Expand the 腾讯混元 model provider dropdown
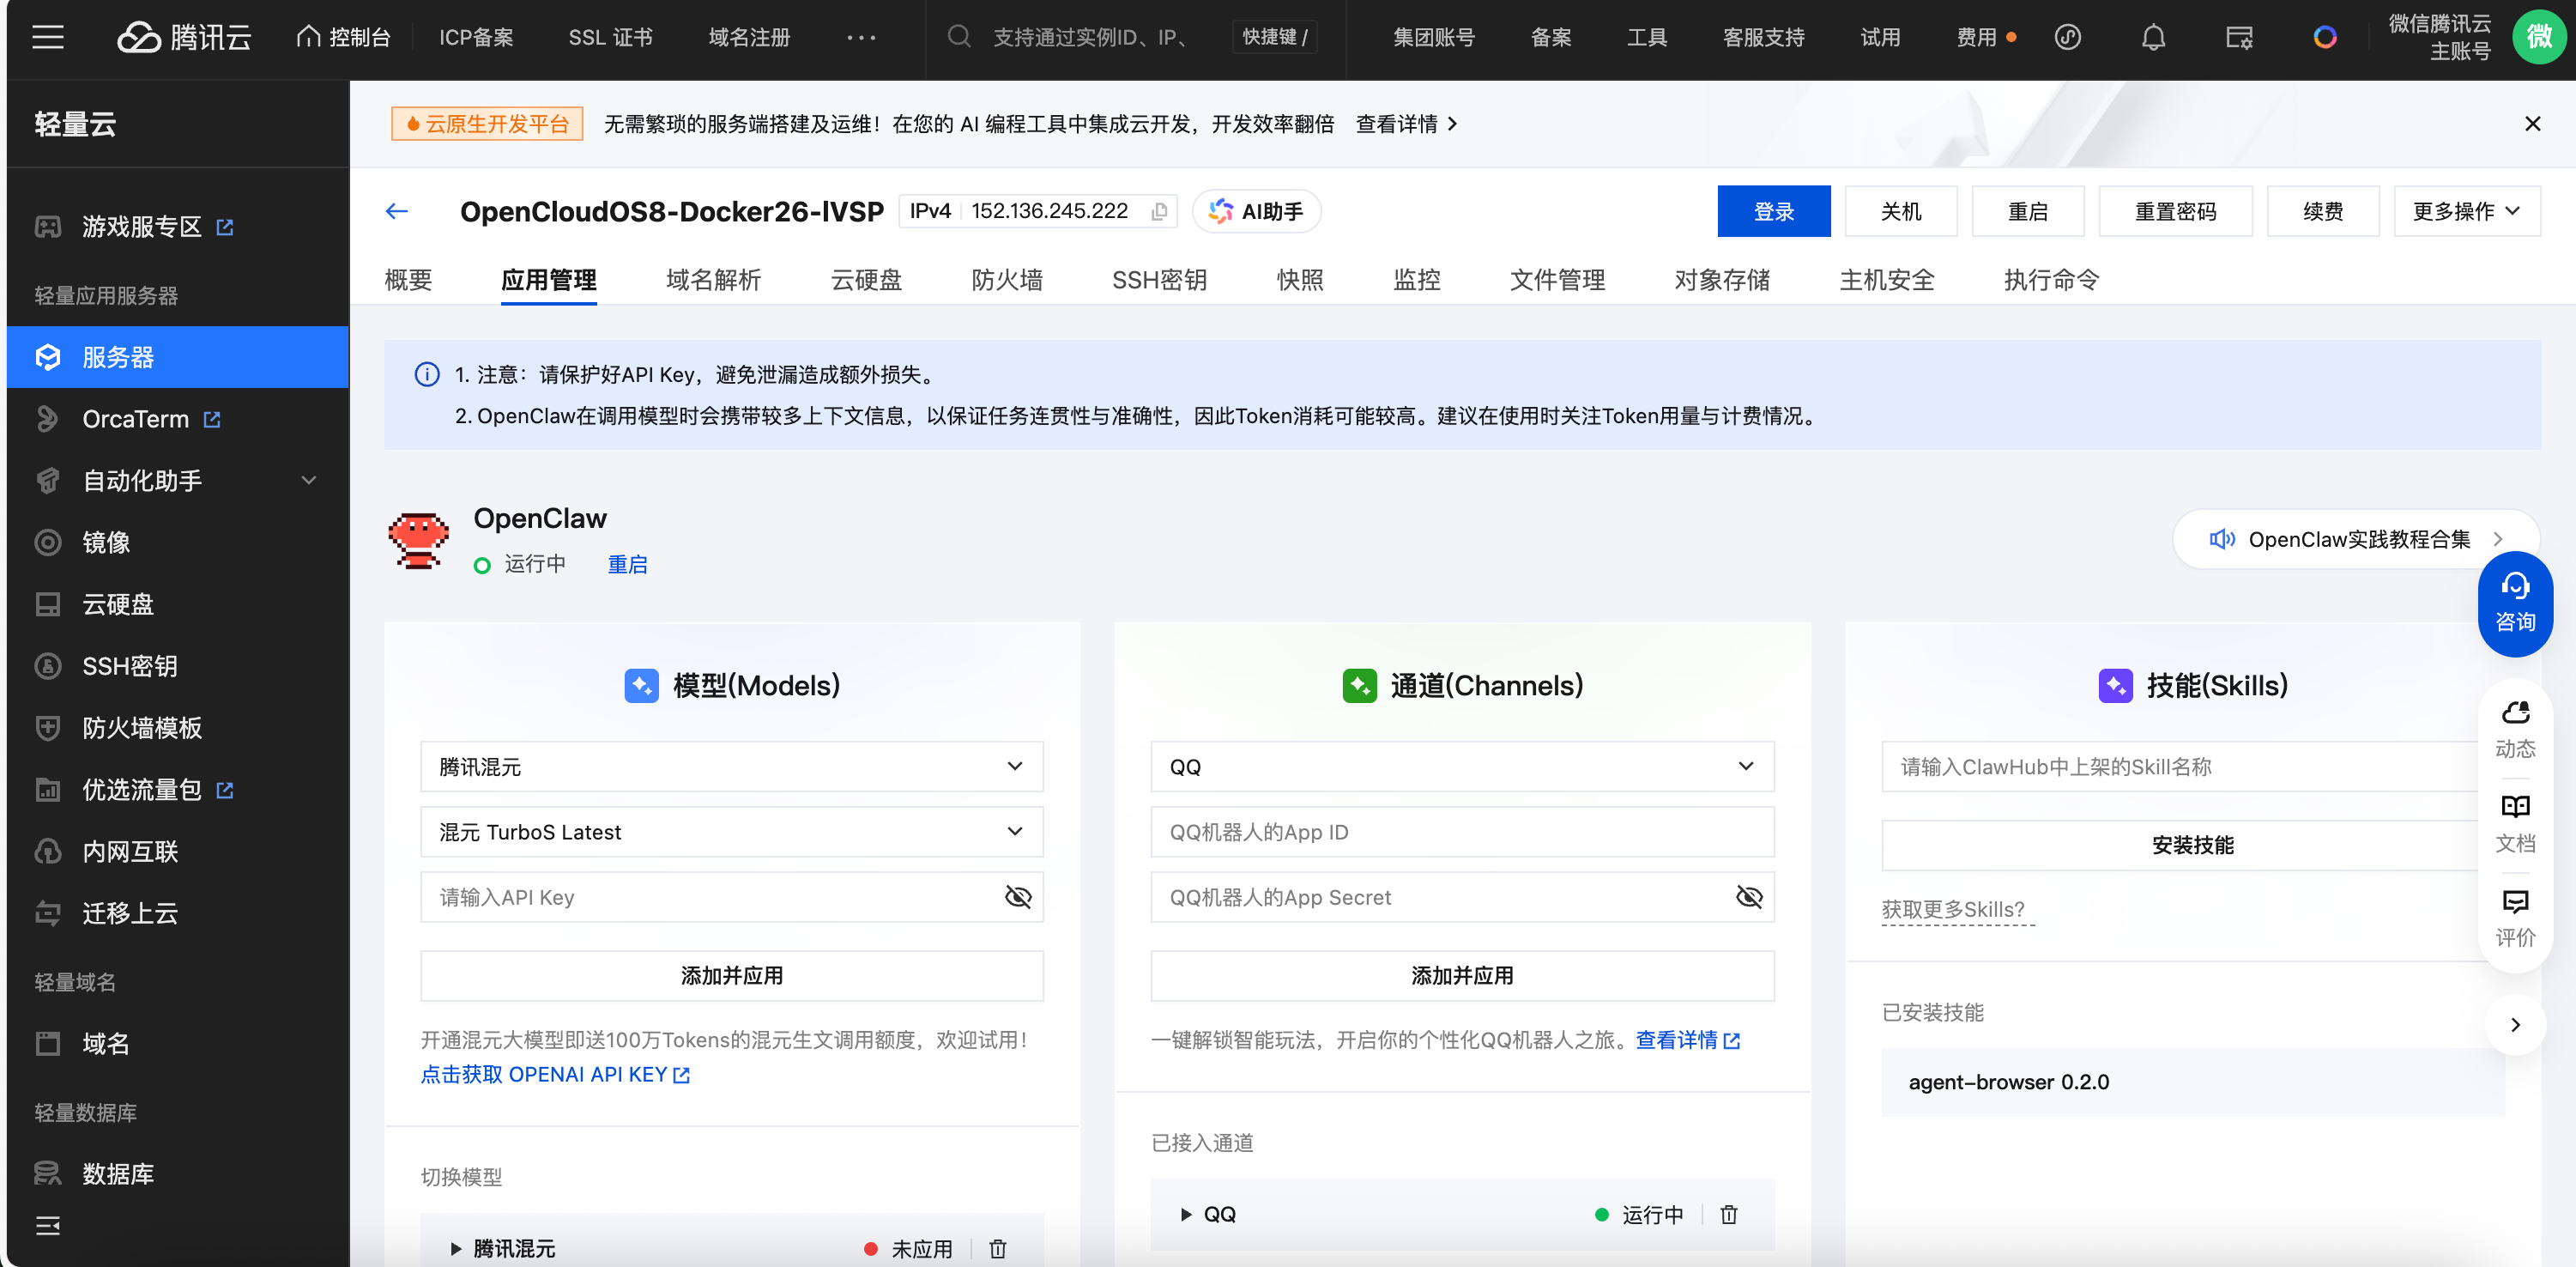Screen dimensions: 2576x1267 731,767
